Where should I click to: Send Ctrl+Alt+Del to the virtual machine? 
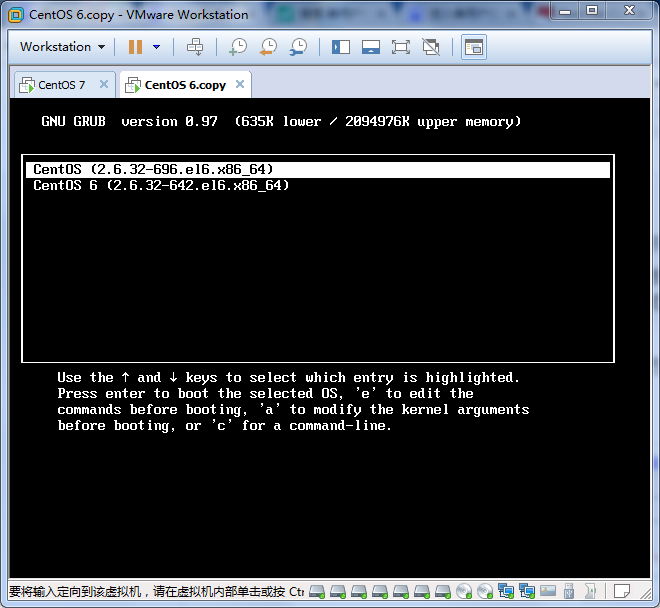[195, 47]
